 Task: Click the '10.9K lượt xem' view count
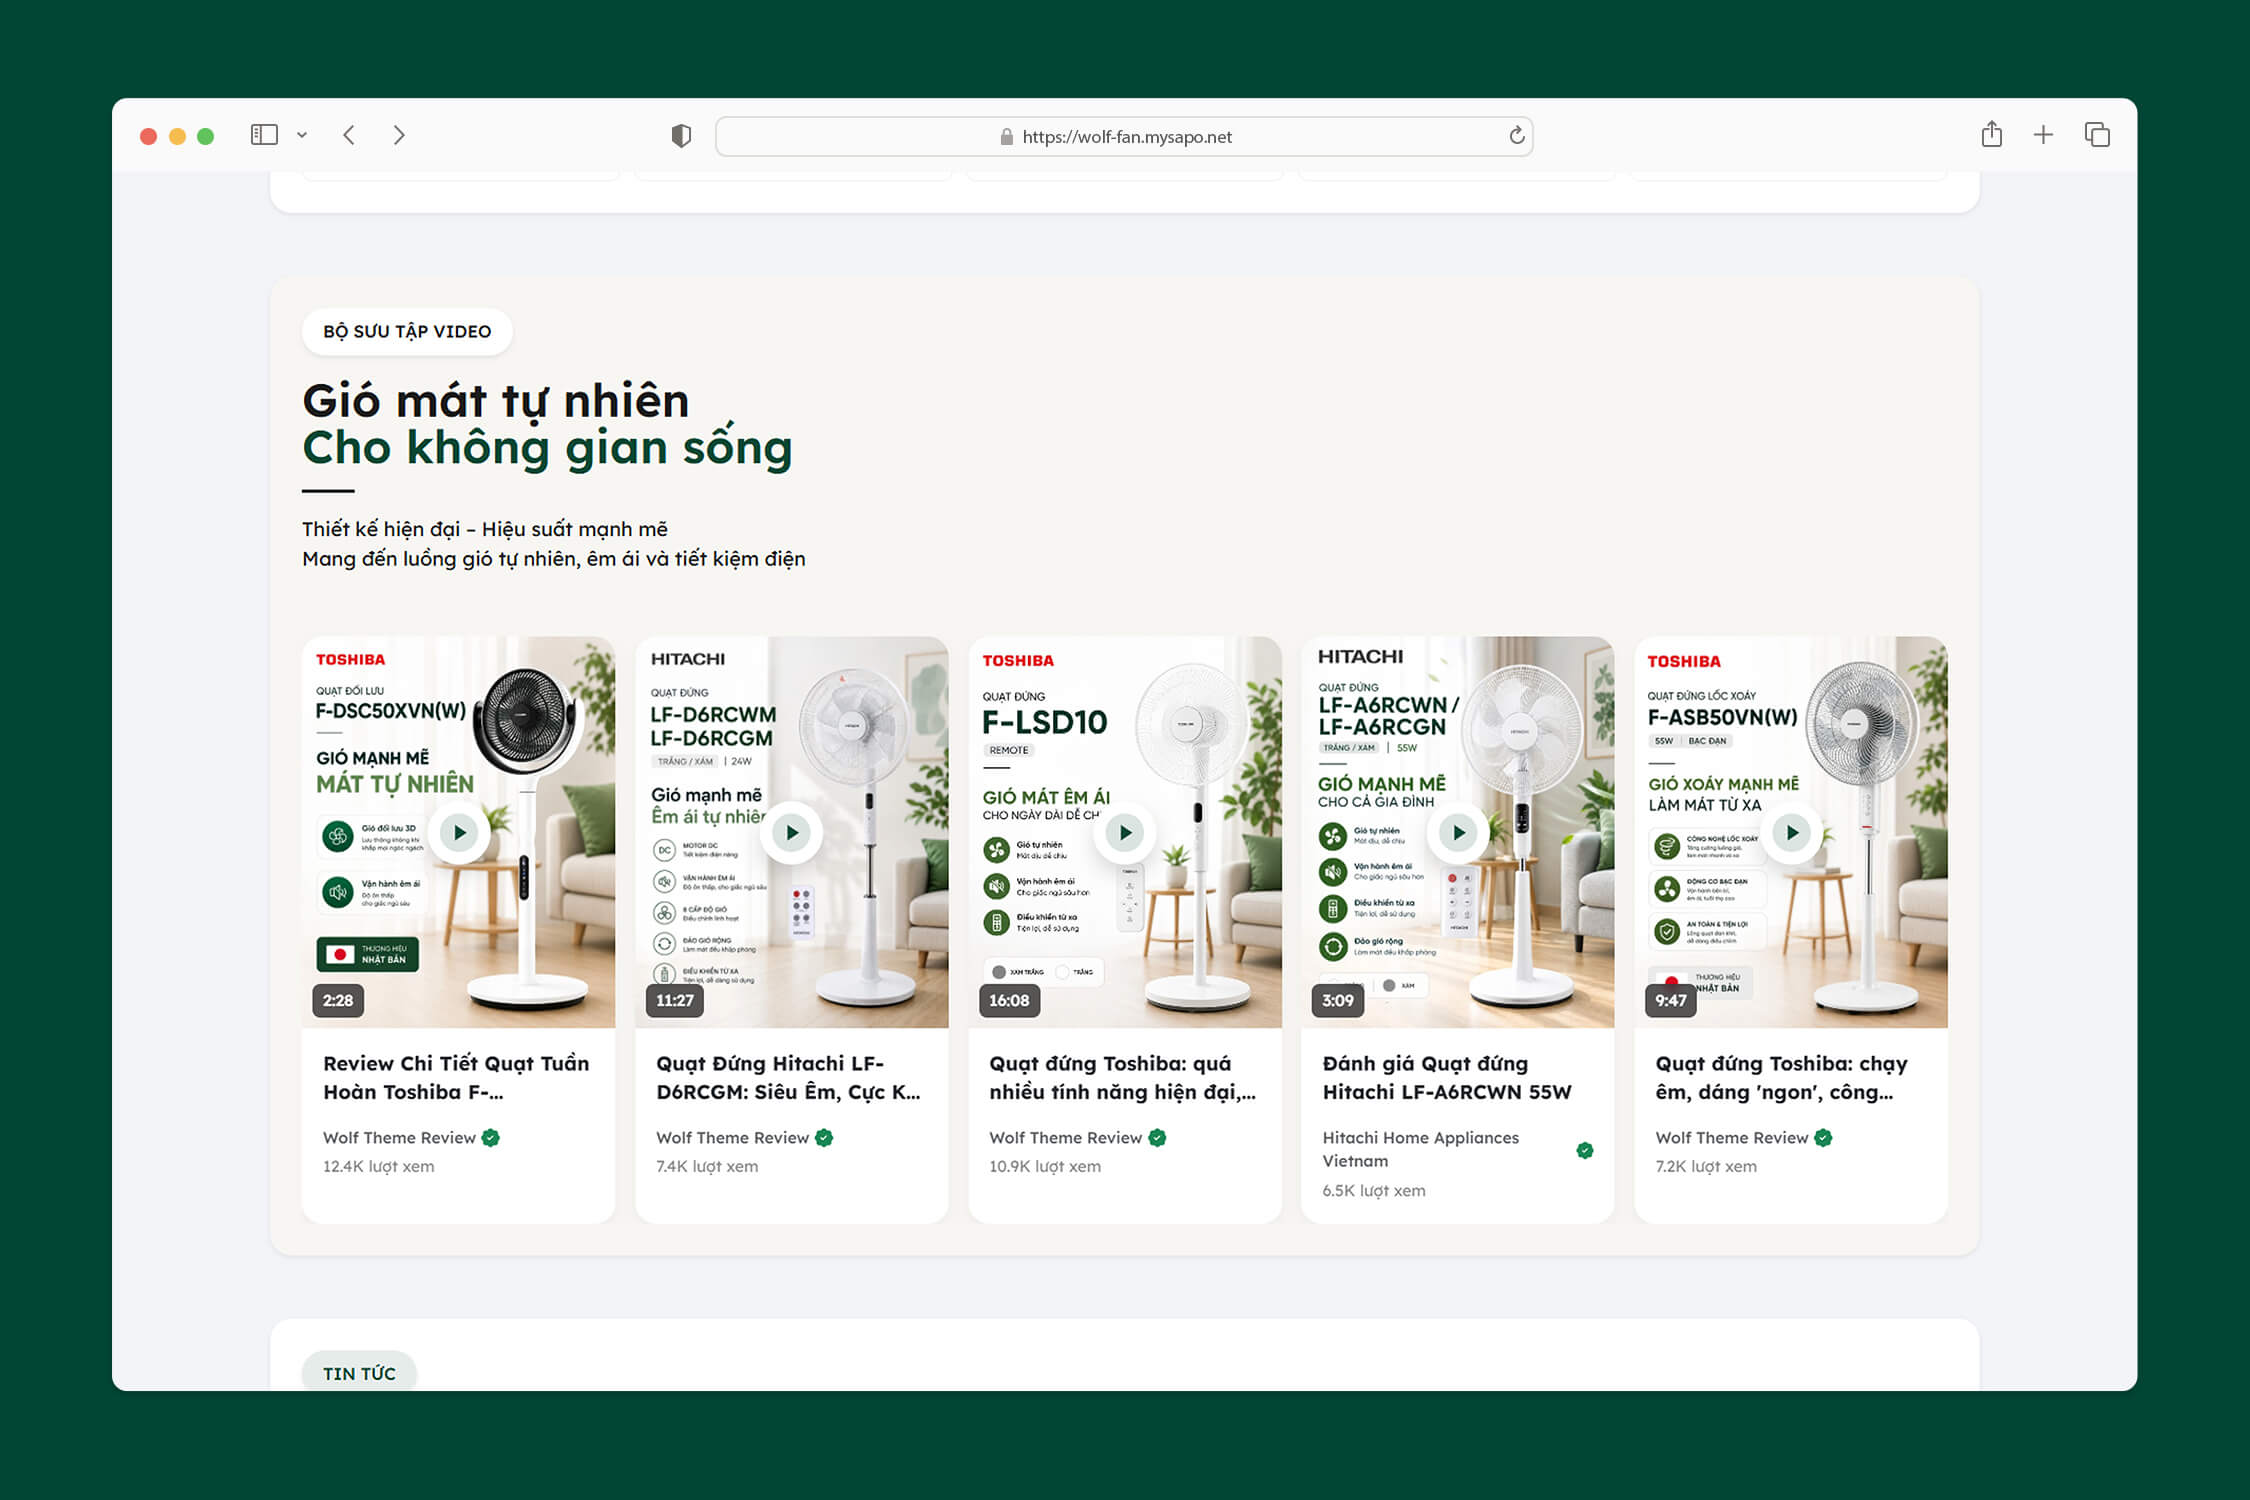pos(1045,1166)
